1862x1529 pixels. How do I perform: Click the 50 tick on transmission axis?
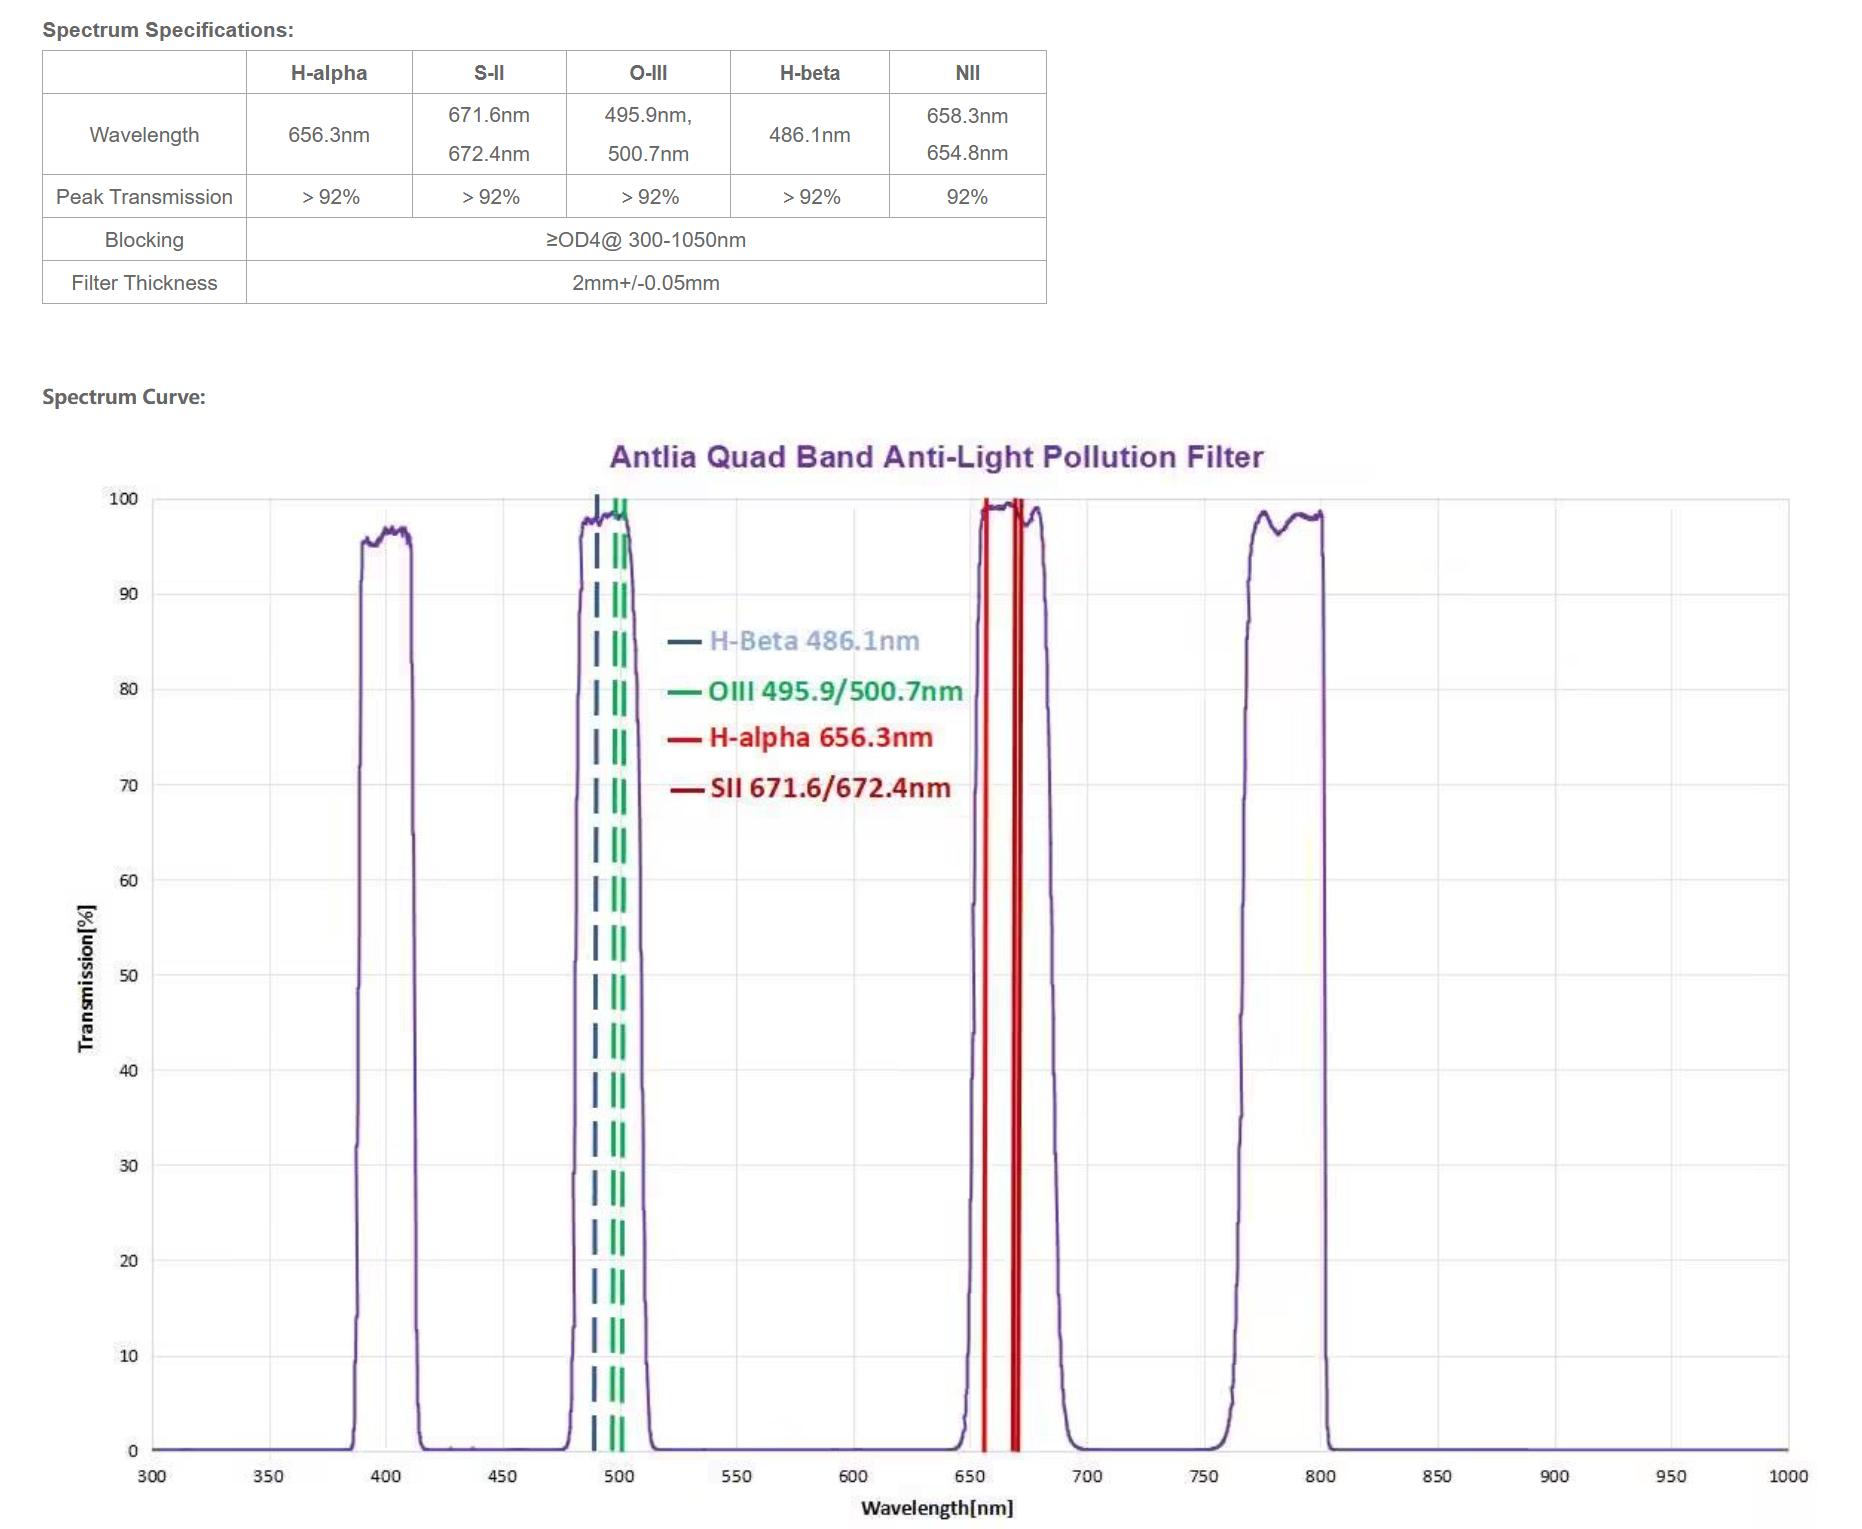click(x=128, y=975)
